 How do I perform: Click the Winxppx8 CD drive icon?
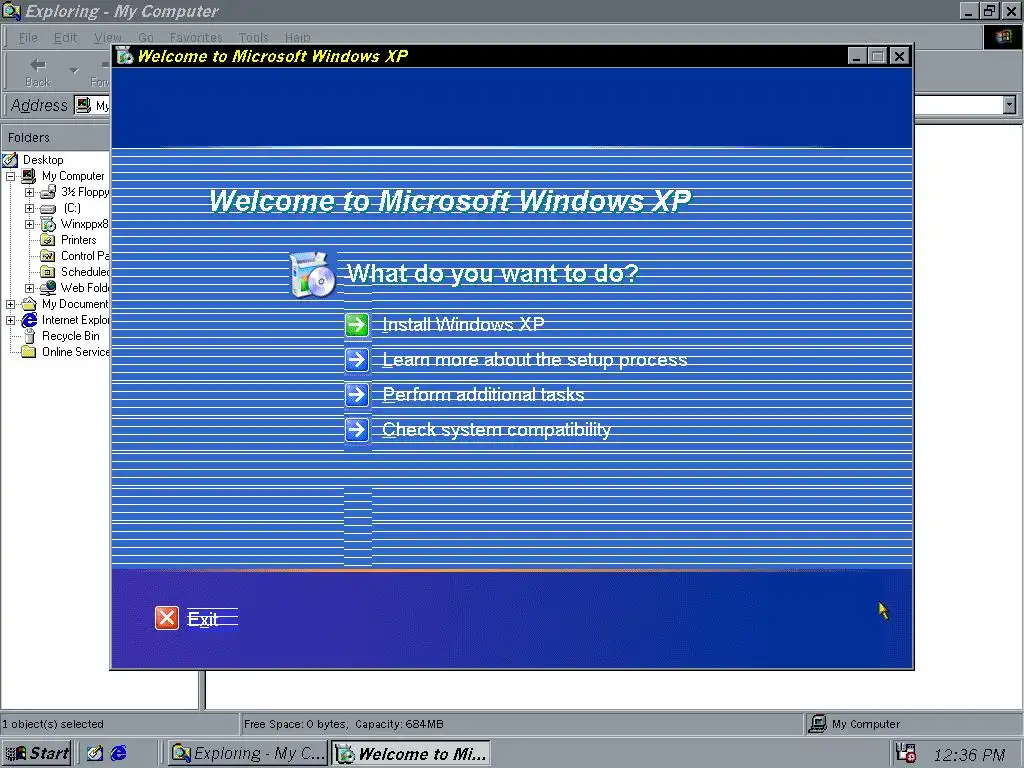click(48, 224)
